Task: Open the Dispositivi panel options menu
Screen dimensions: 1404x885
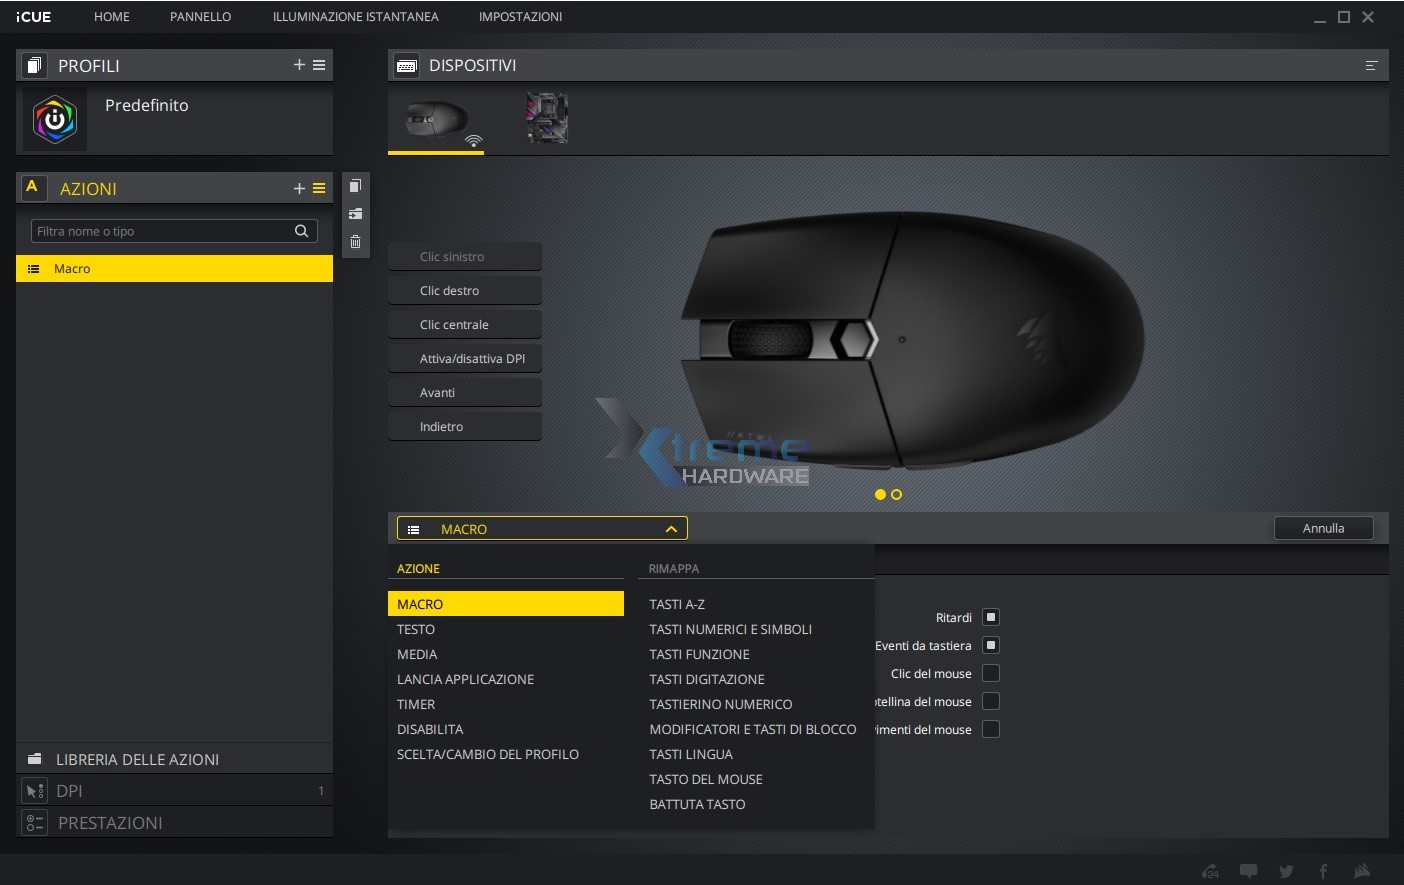Action: 1370,64
